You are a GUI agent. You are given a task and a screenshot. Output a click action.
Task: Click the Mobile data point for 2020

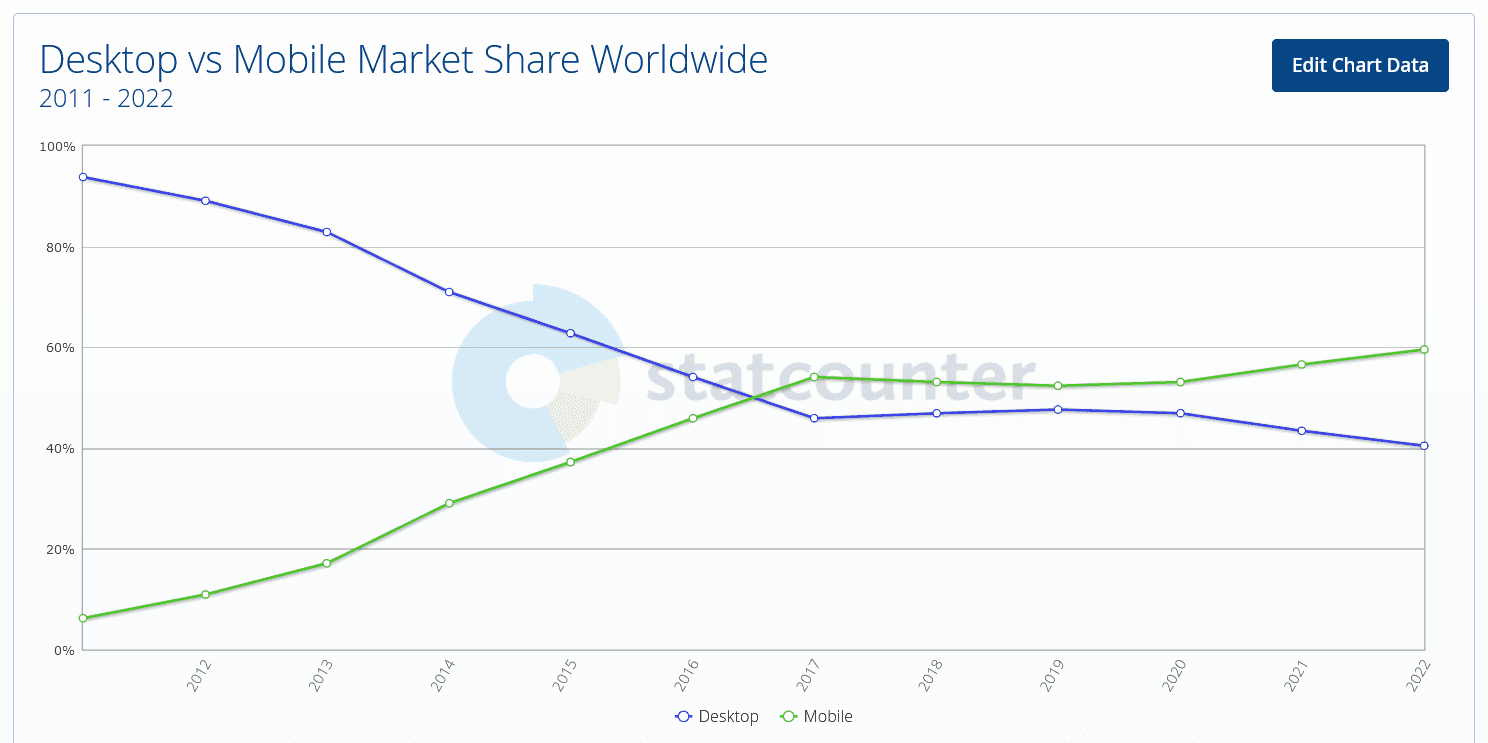pos(1180,382)
